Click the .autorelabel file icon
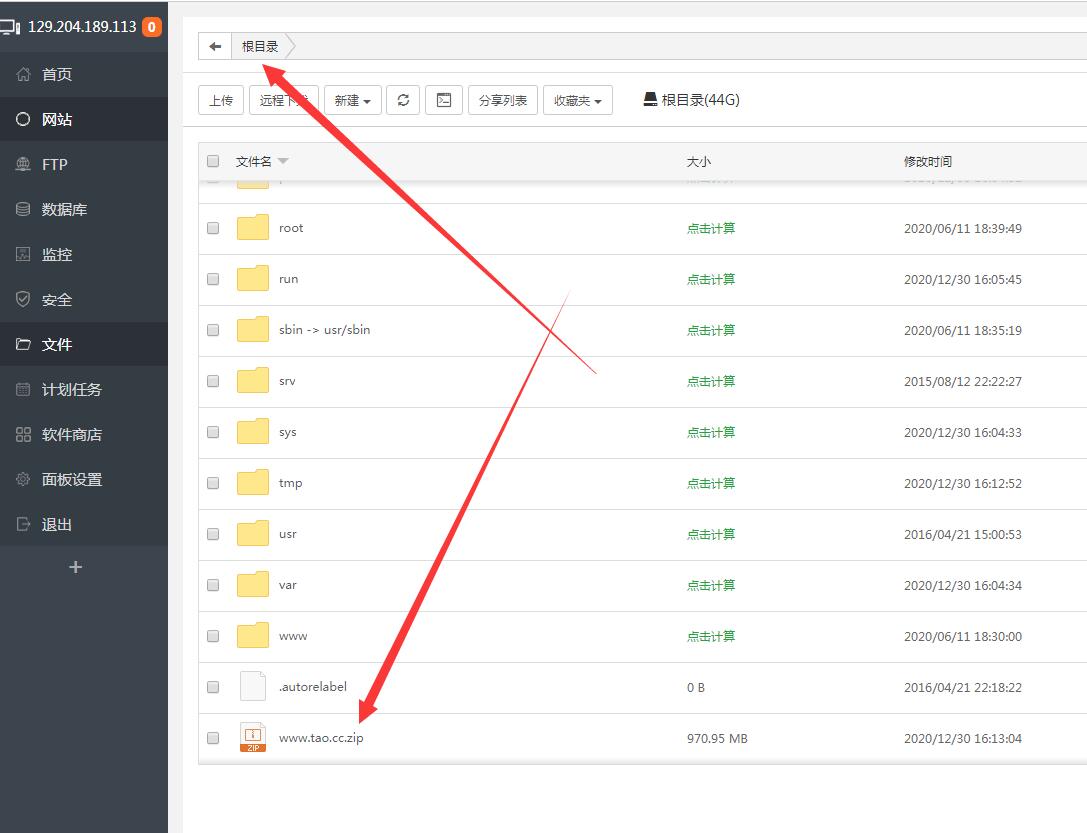This screenshot has height=833, width=1087. click(253, 687)
